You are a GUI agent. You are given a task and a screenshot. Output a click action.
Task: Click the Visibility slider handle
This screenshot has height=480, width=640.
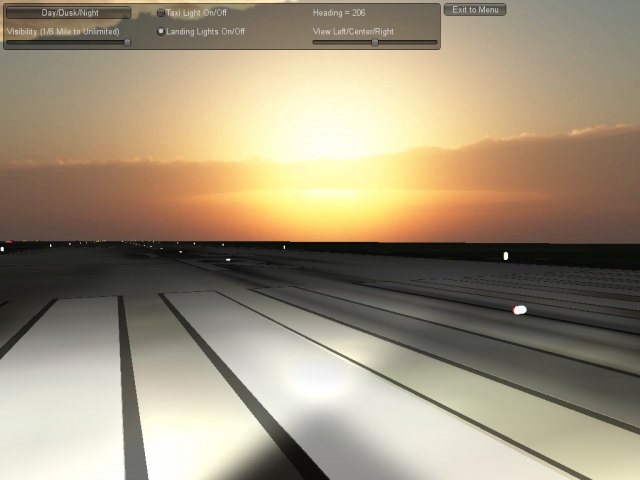(x=127, y=42)
